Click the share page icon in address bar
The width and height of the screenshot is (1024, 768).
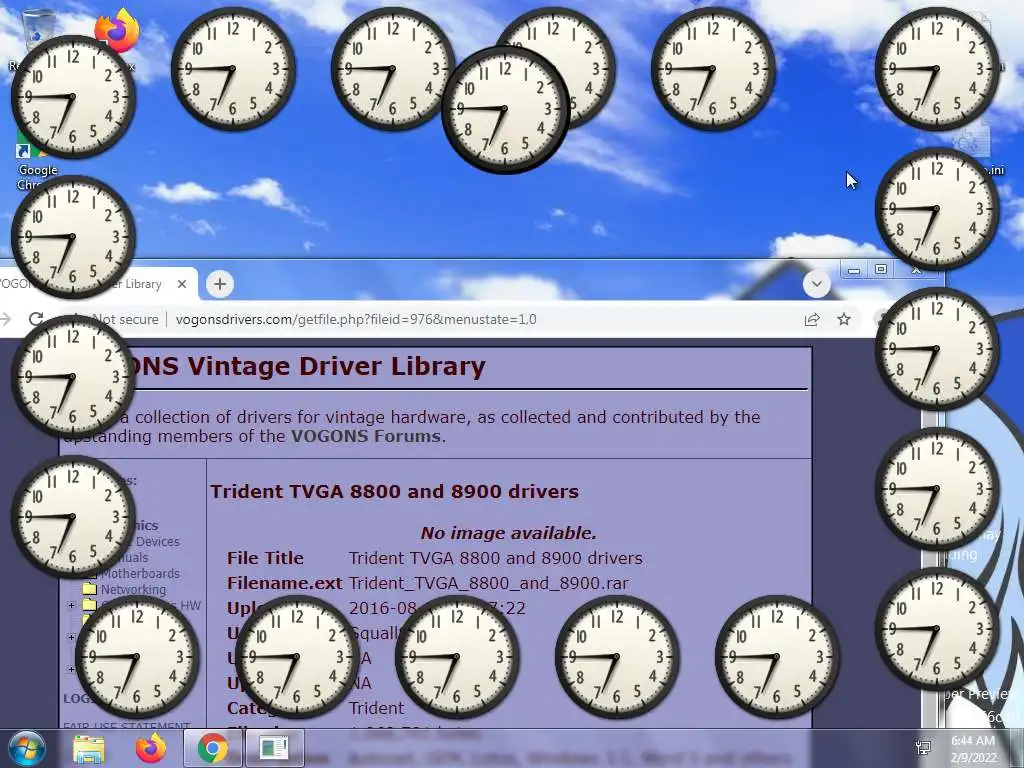click(x=812, y=319)
